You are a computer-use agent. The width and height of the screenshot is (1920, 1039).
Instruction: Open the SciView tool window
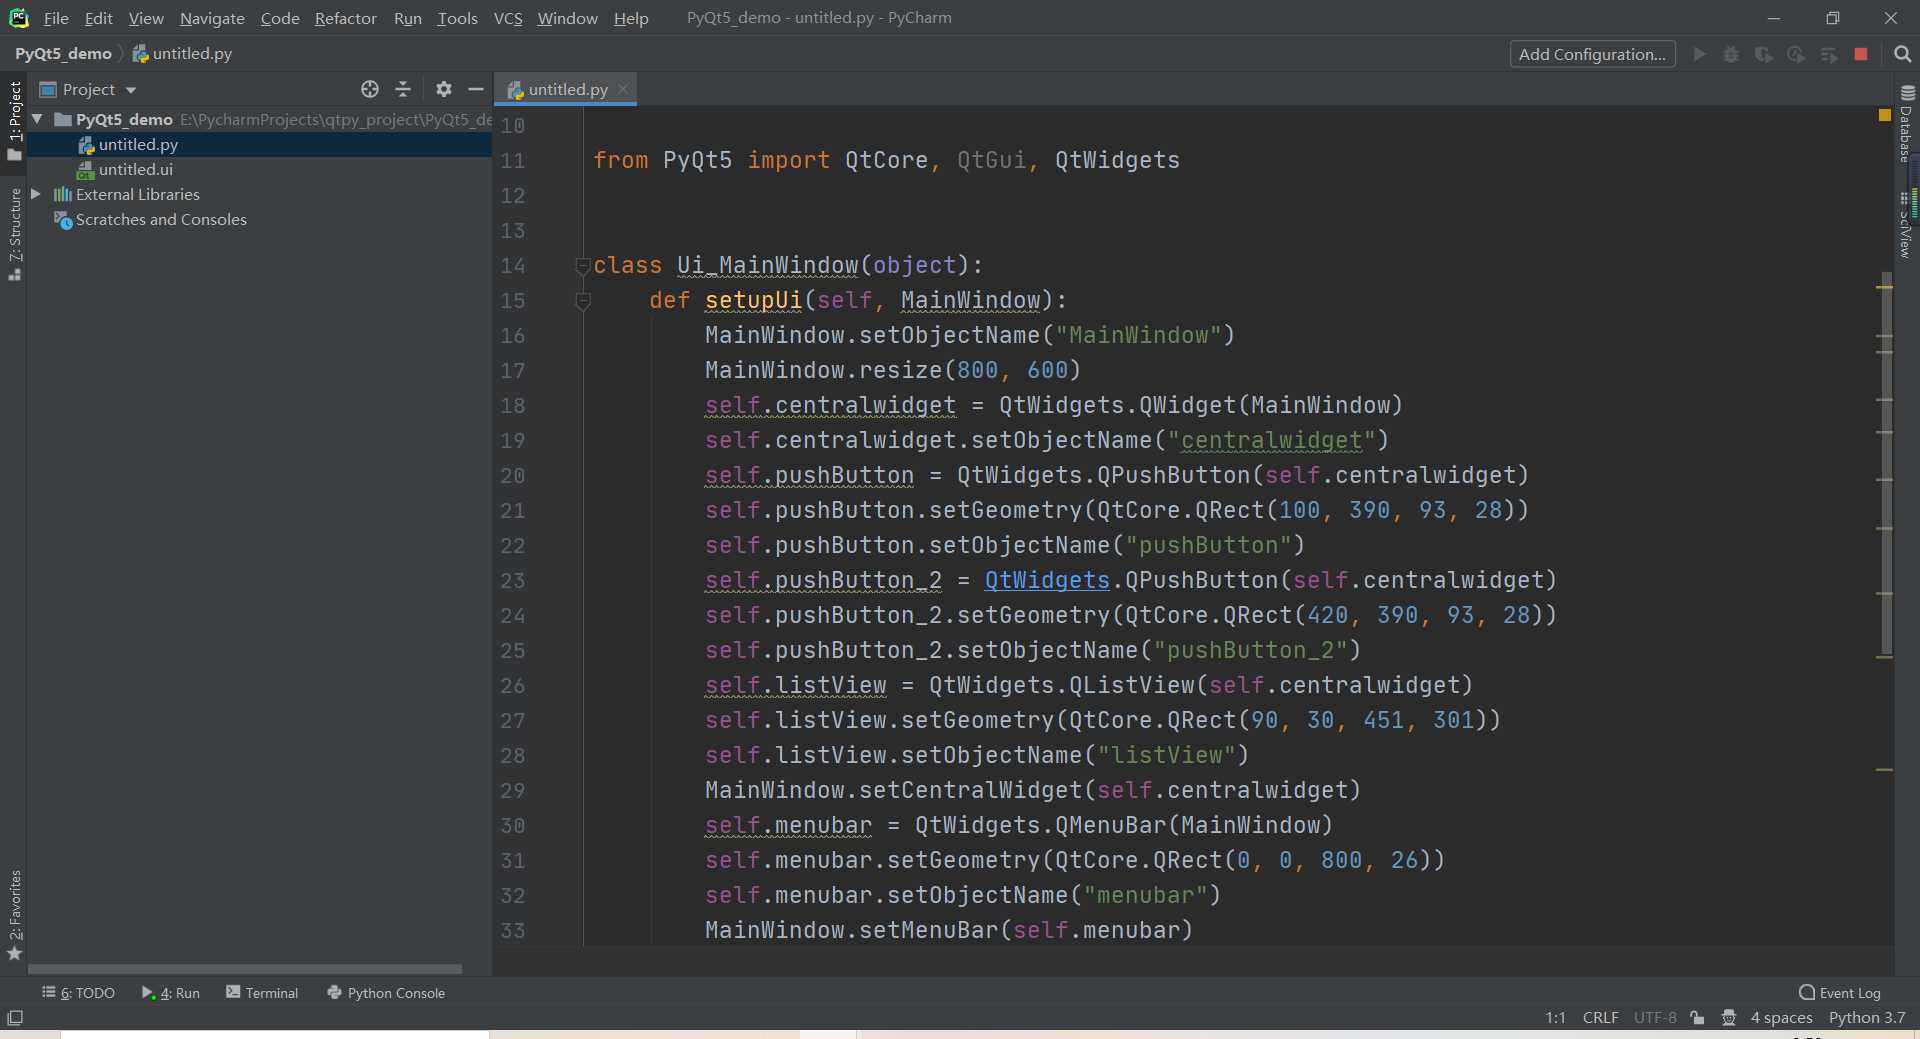[1906, 226]
